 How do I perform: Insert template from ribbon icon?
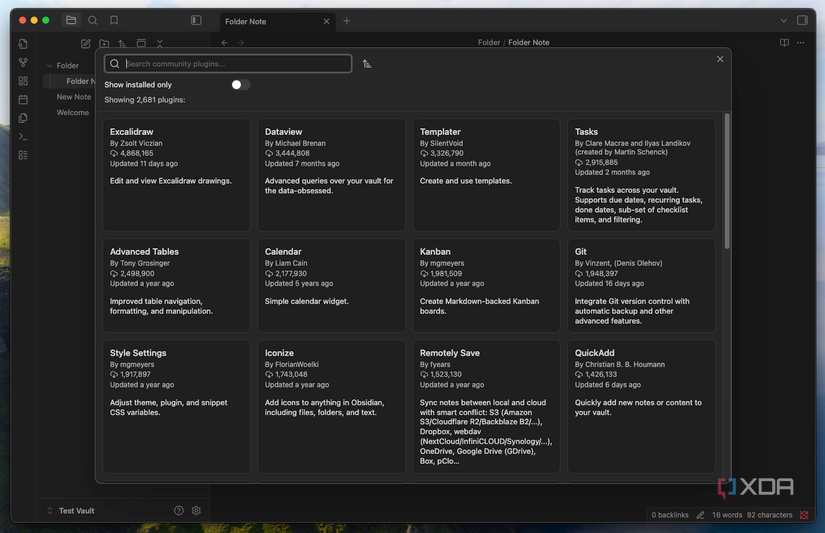23,118
